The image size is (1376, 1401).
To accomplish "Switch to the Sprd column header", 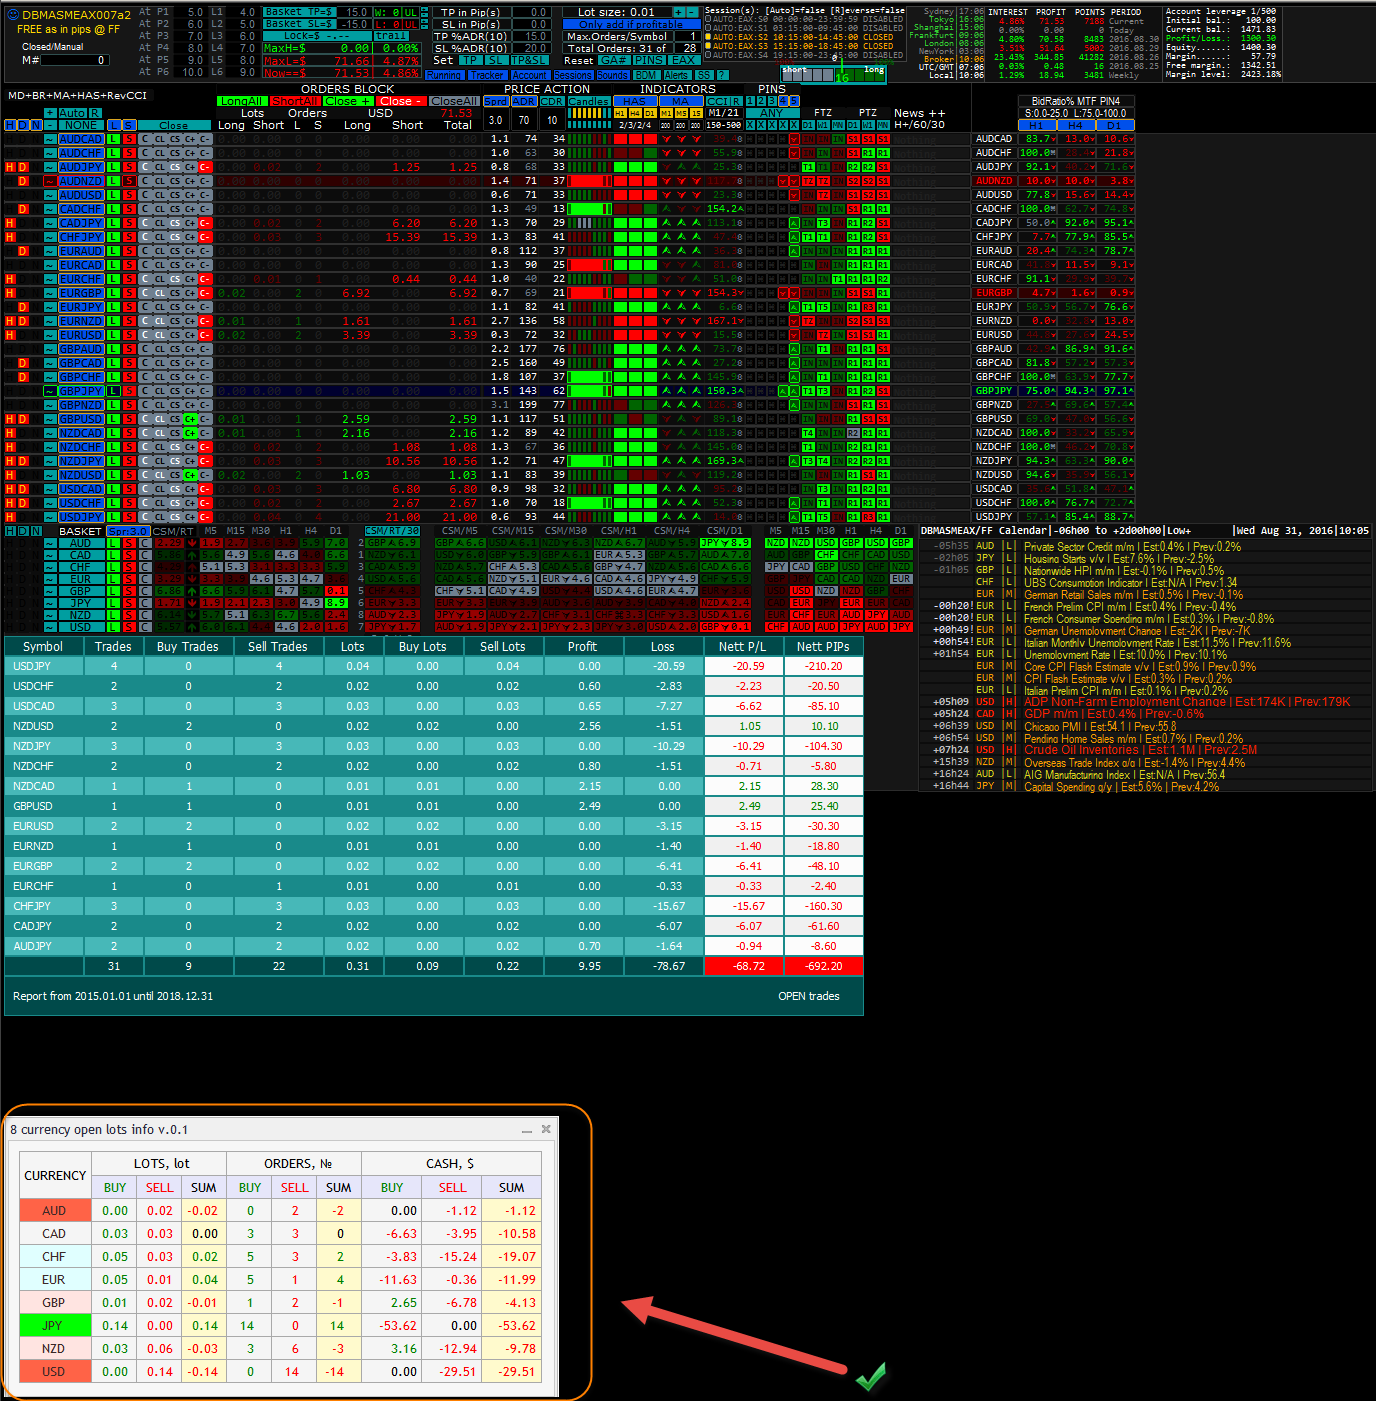I will click(496, 101).
